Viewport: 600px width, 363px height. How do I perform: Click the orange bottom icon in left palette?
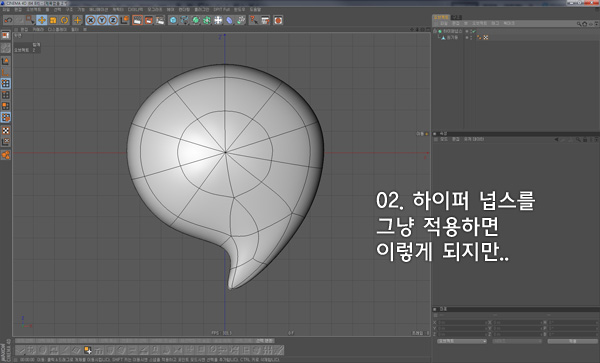coord(5,155)
